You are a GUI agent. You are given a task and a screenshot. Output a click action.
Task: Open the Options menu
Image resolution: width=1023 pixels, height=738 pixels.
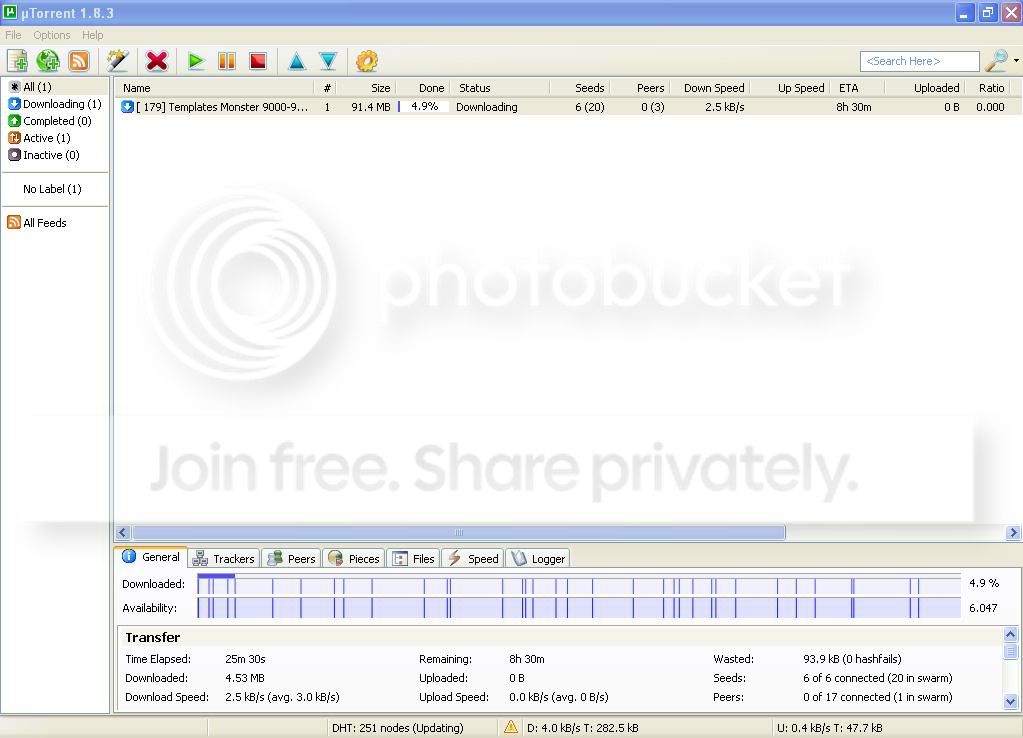[x=52, y=35]
